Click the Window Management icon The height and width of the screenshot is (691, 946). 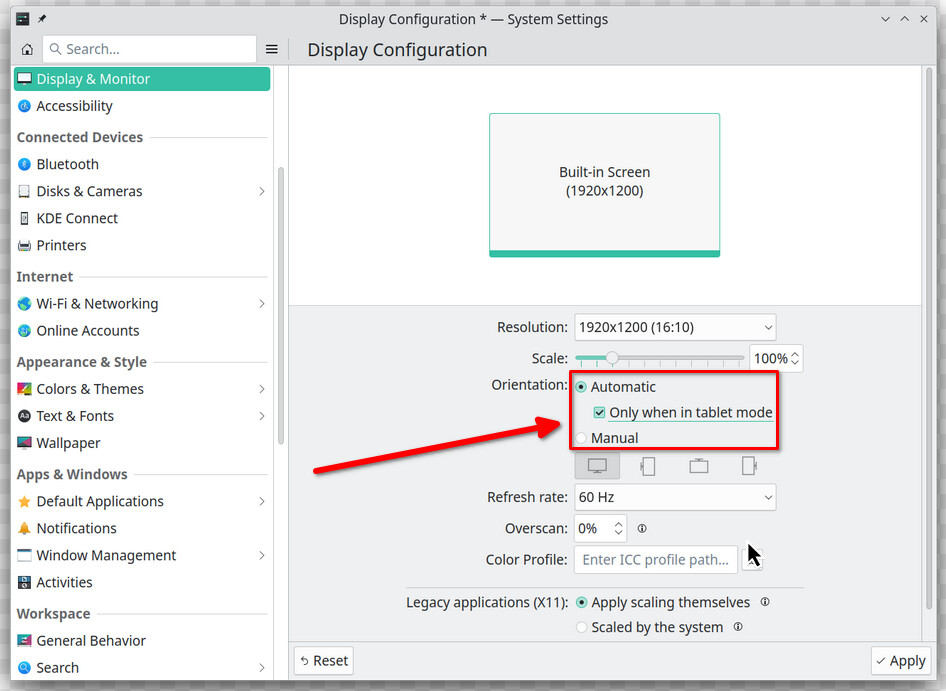24,555
